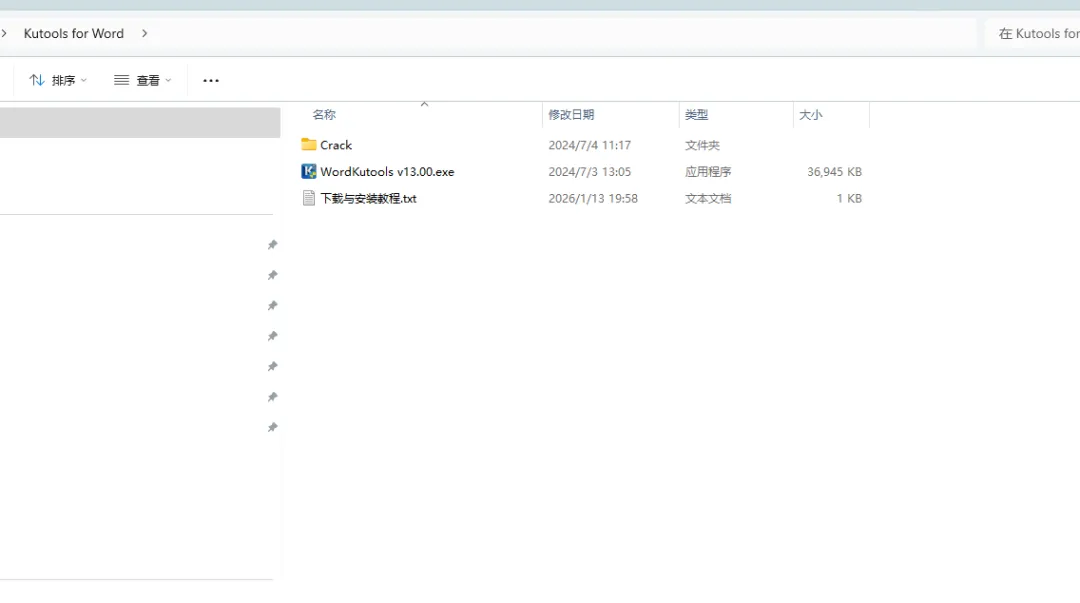
Task: Click type 文件夹 cell
Action: (702, 145)
